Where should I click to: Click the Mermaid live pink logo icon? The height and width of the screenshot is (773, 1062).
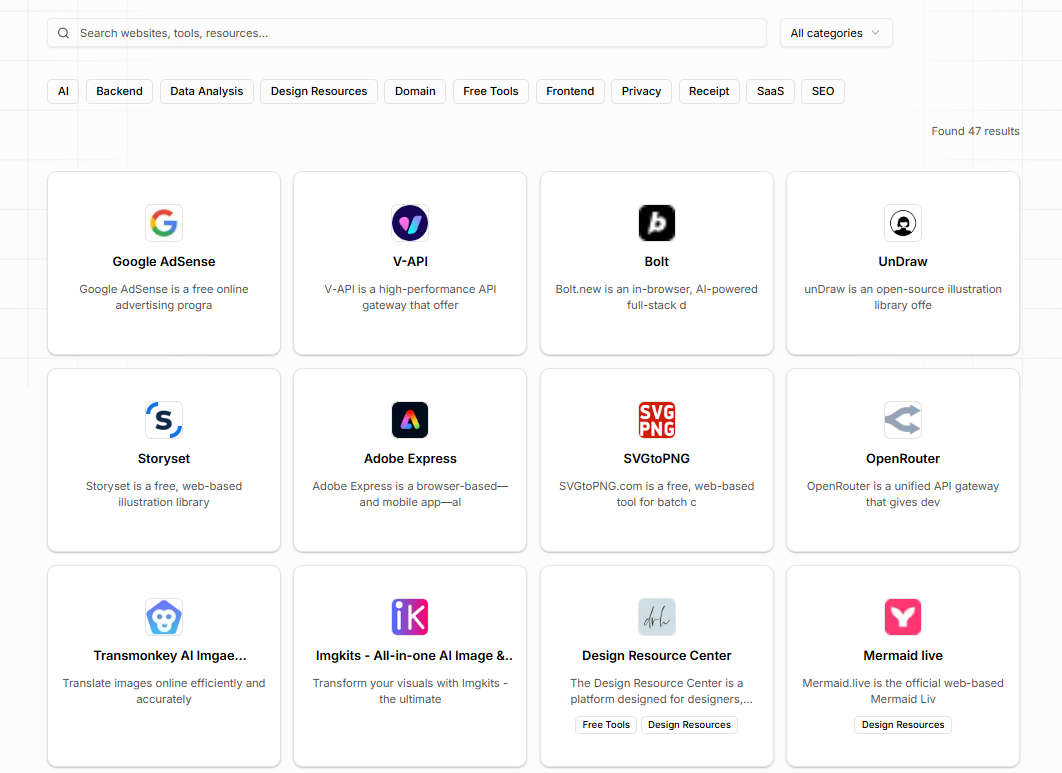pyautogui.click(x=903, y=617)
